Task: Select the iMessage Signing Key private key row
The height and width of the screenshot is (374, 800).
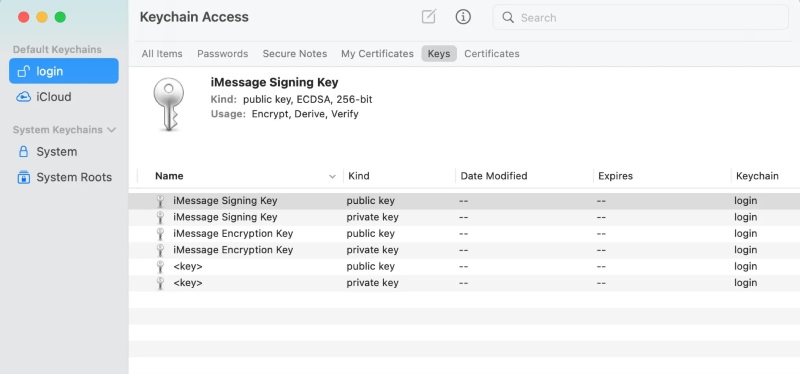Action: (x=464, y=217)
